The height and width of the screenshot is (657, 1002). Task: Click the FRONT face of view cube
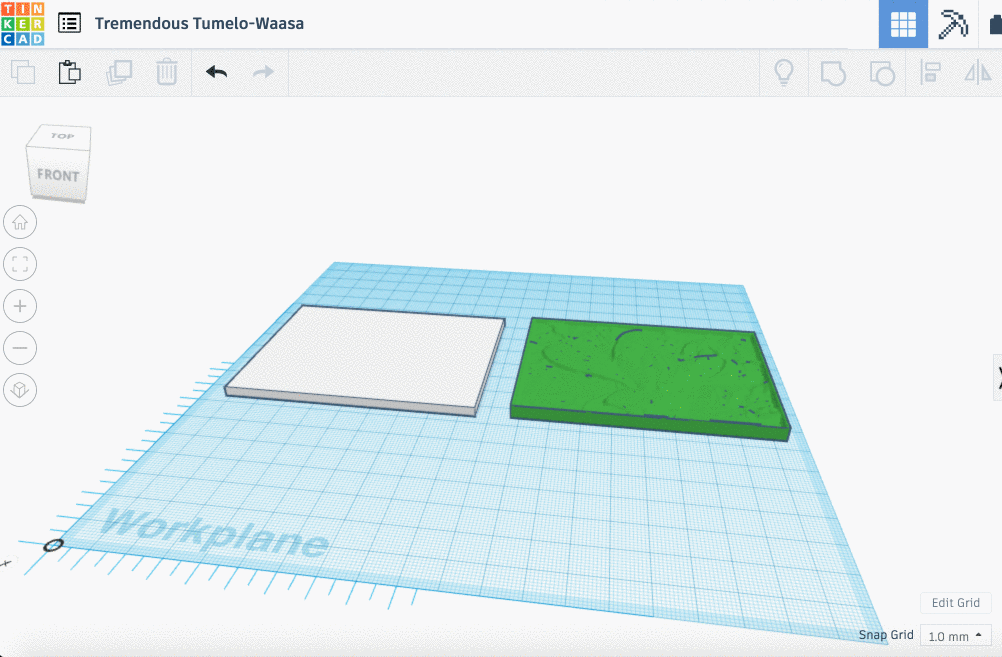tap(58, 174)
